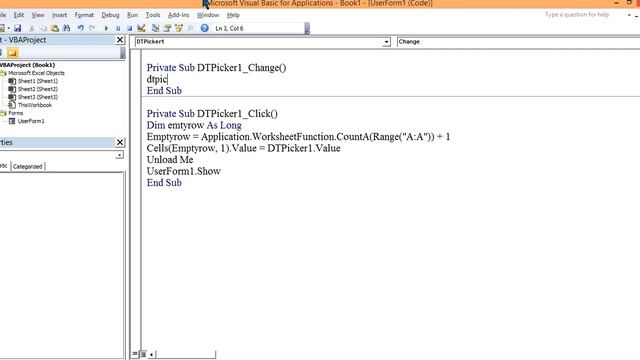Close the Project - VBAProject panel
640x360 pixels.
click(x=120, y=40)
